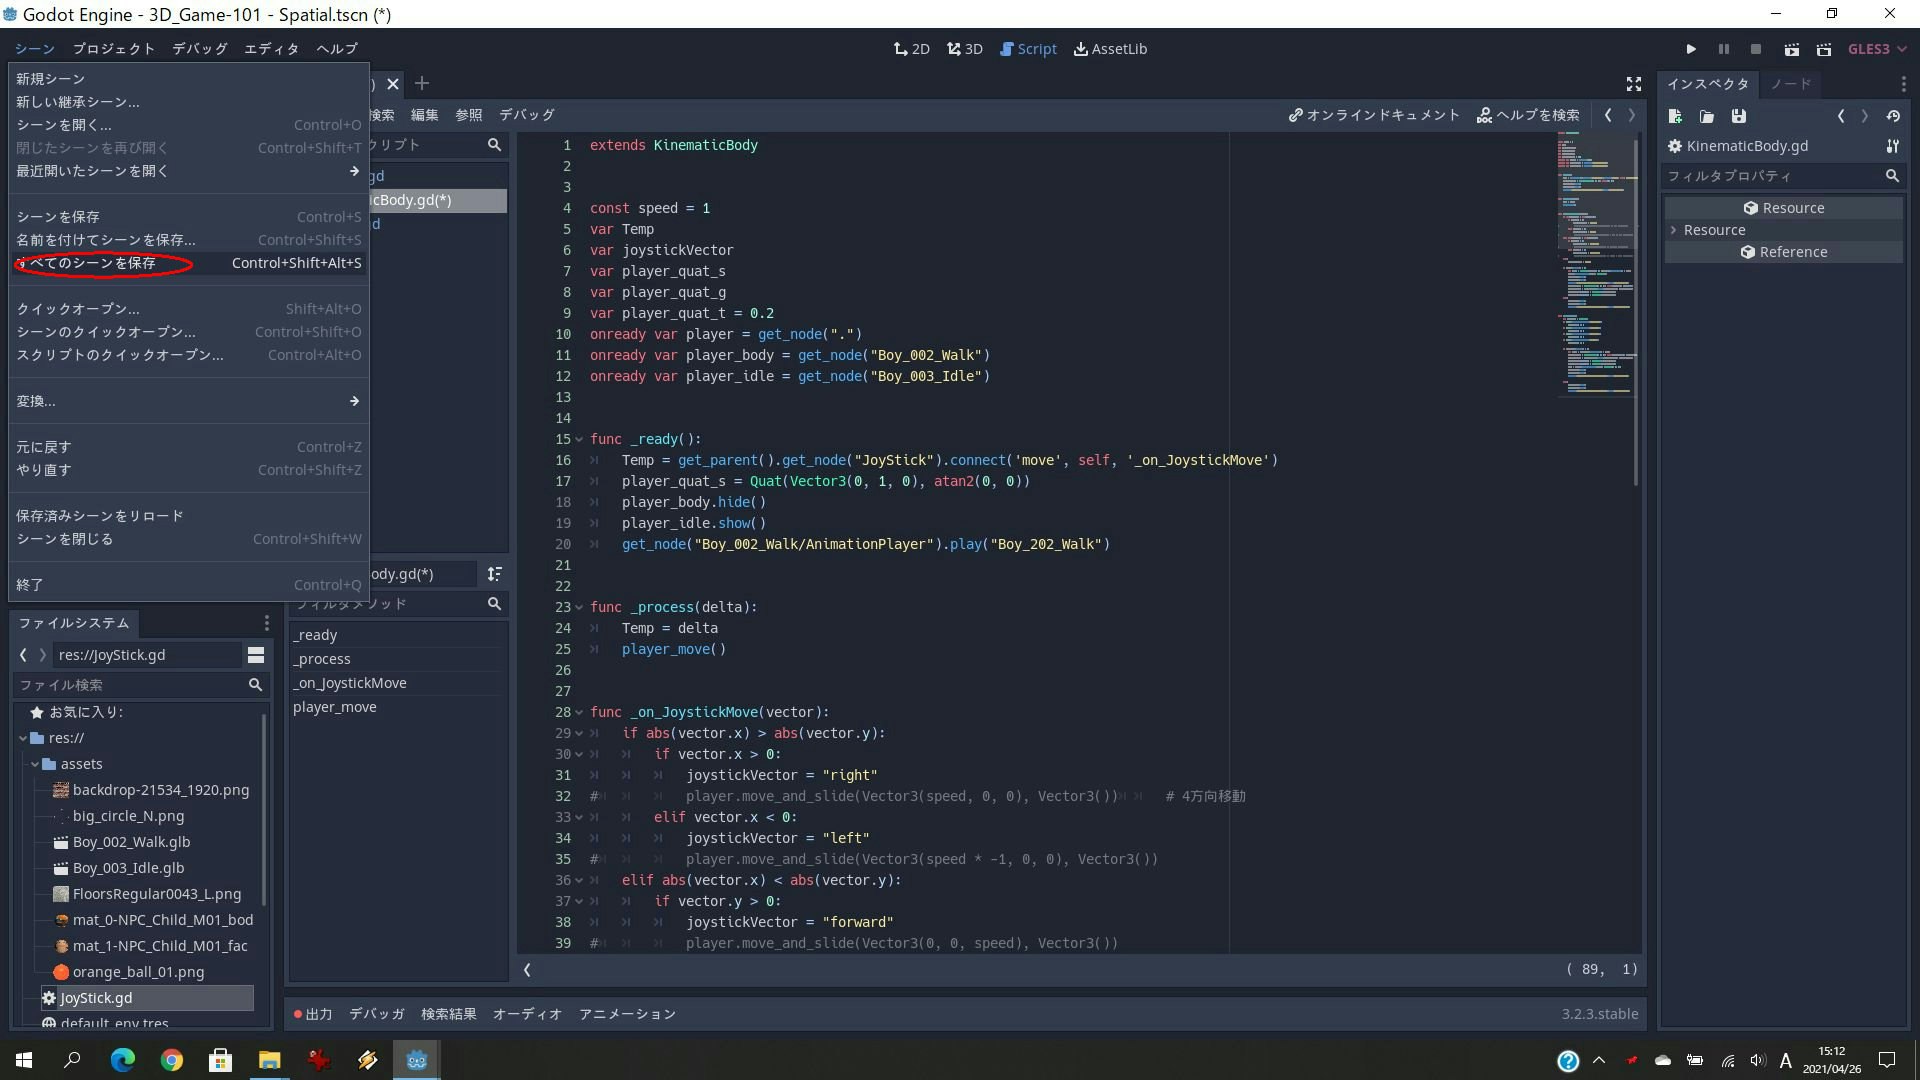1920x1080 pixels.
Task: Click the Play Scene clapperboard icon
Action: coord(1791,49)
